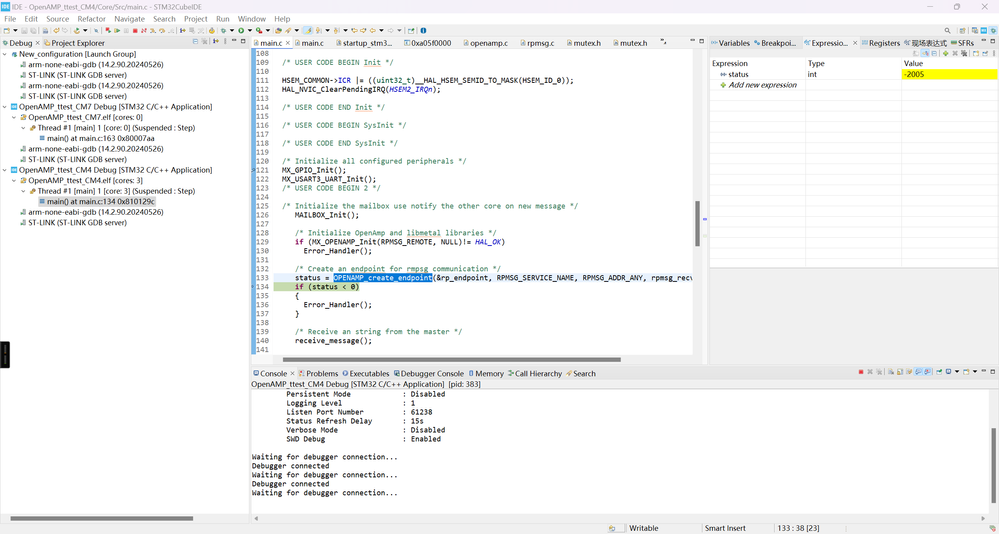Click the Add new expression plus icon
The image size is (999, 534).
pos(723,85)
